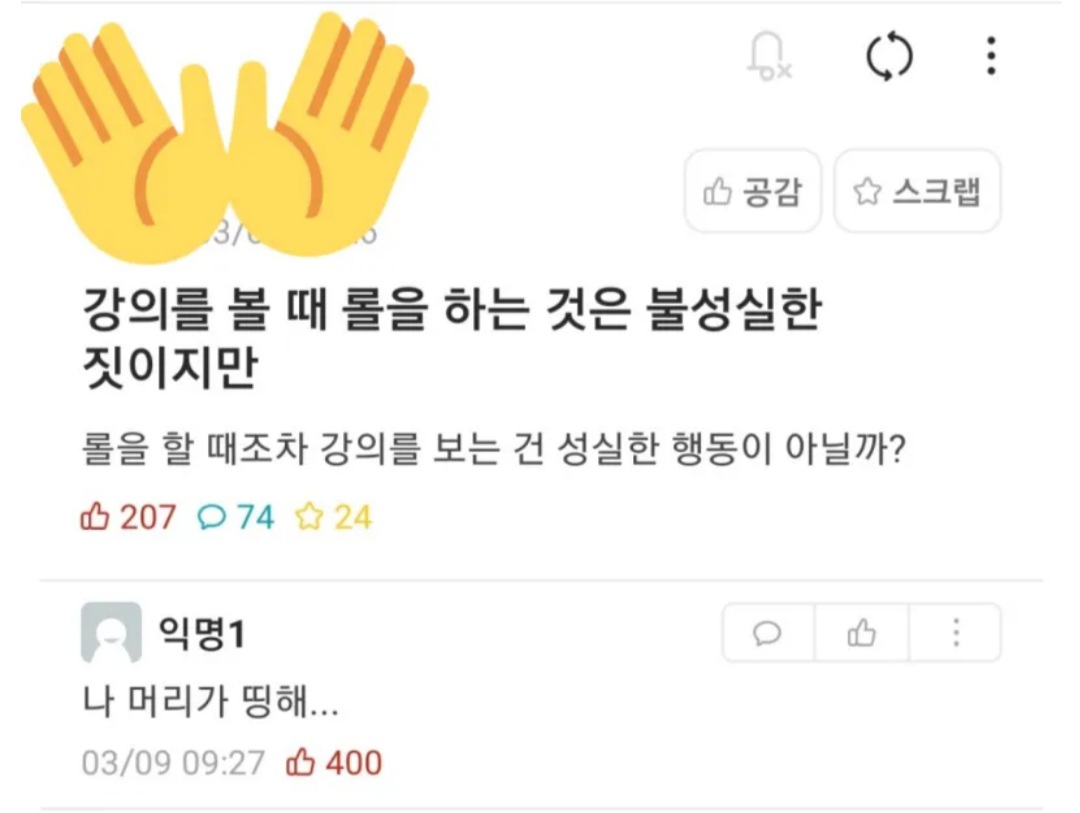Tap the comment count 74 bubble
This screenshot has height=813, width=1080.
(236, 517)
